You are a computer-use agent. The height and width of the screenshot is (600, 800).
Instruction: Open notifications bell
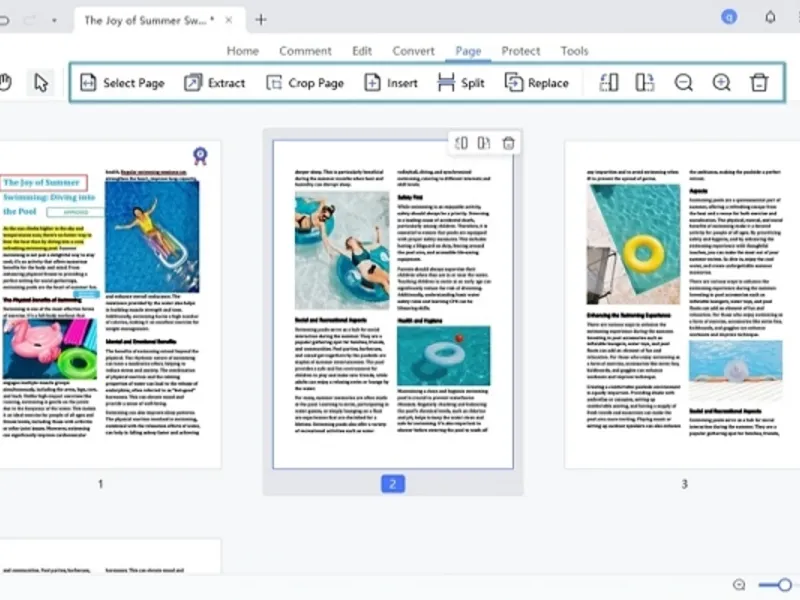pyautogui.click(x=770, y=17)
